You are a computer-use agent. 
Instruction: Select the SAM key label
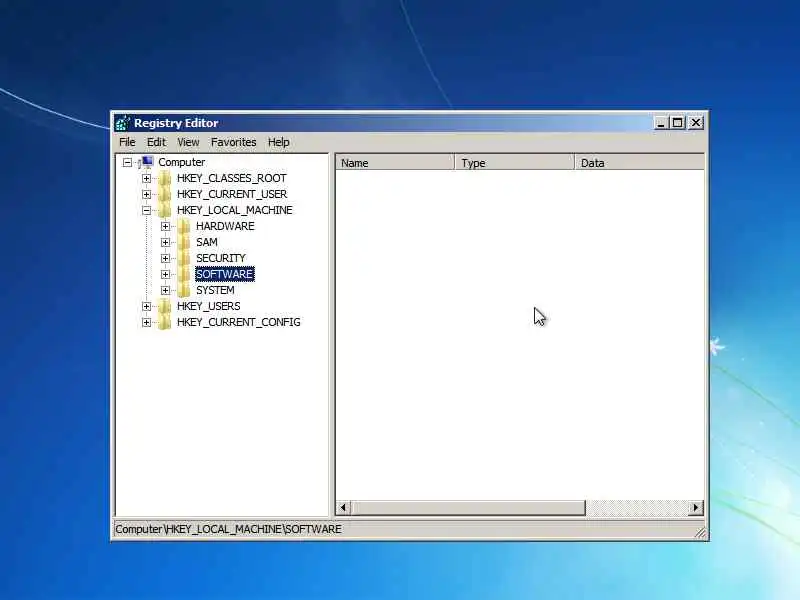point(207,242)
